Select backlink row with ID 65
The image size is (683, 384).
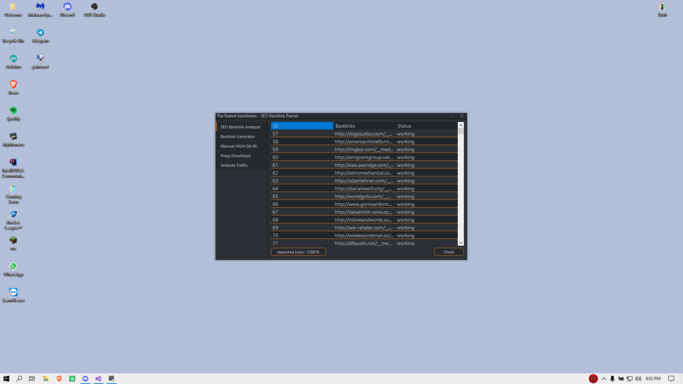click(x=364, y=196)
